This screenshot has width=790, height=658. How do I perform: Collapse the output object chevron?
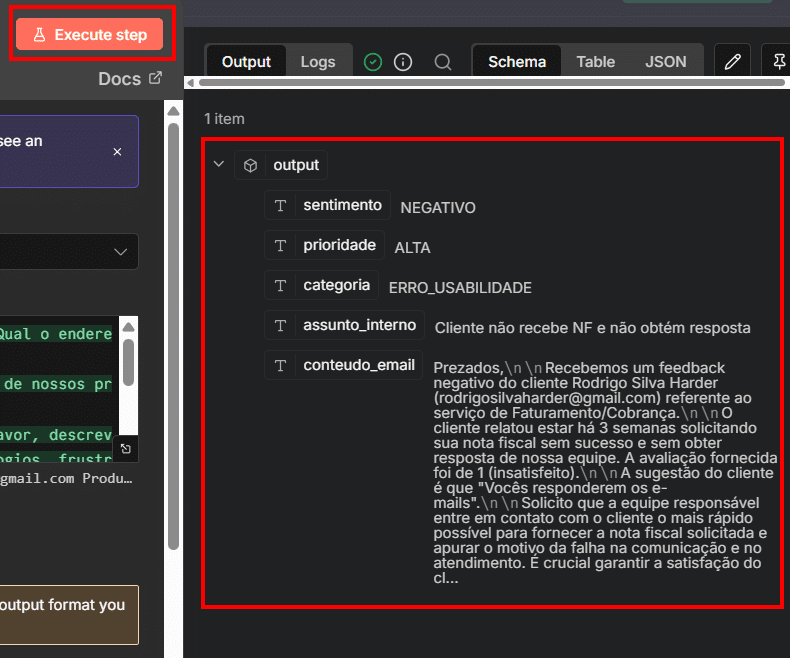click(x=219, y=164)
